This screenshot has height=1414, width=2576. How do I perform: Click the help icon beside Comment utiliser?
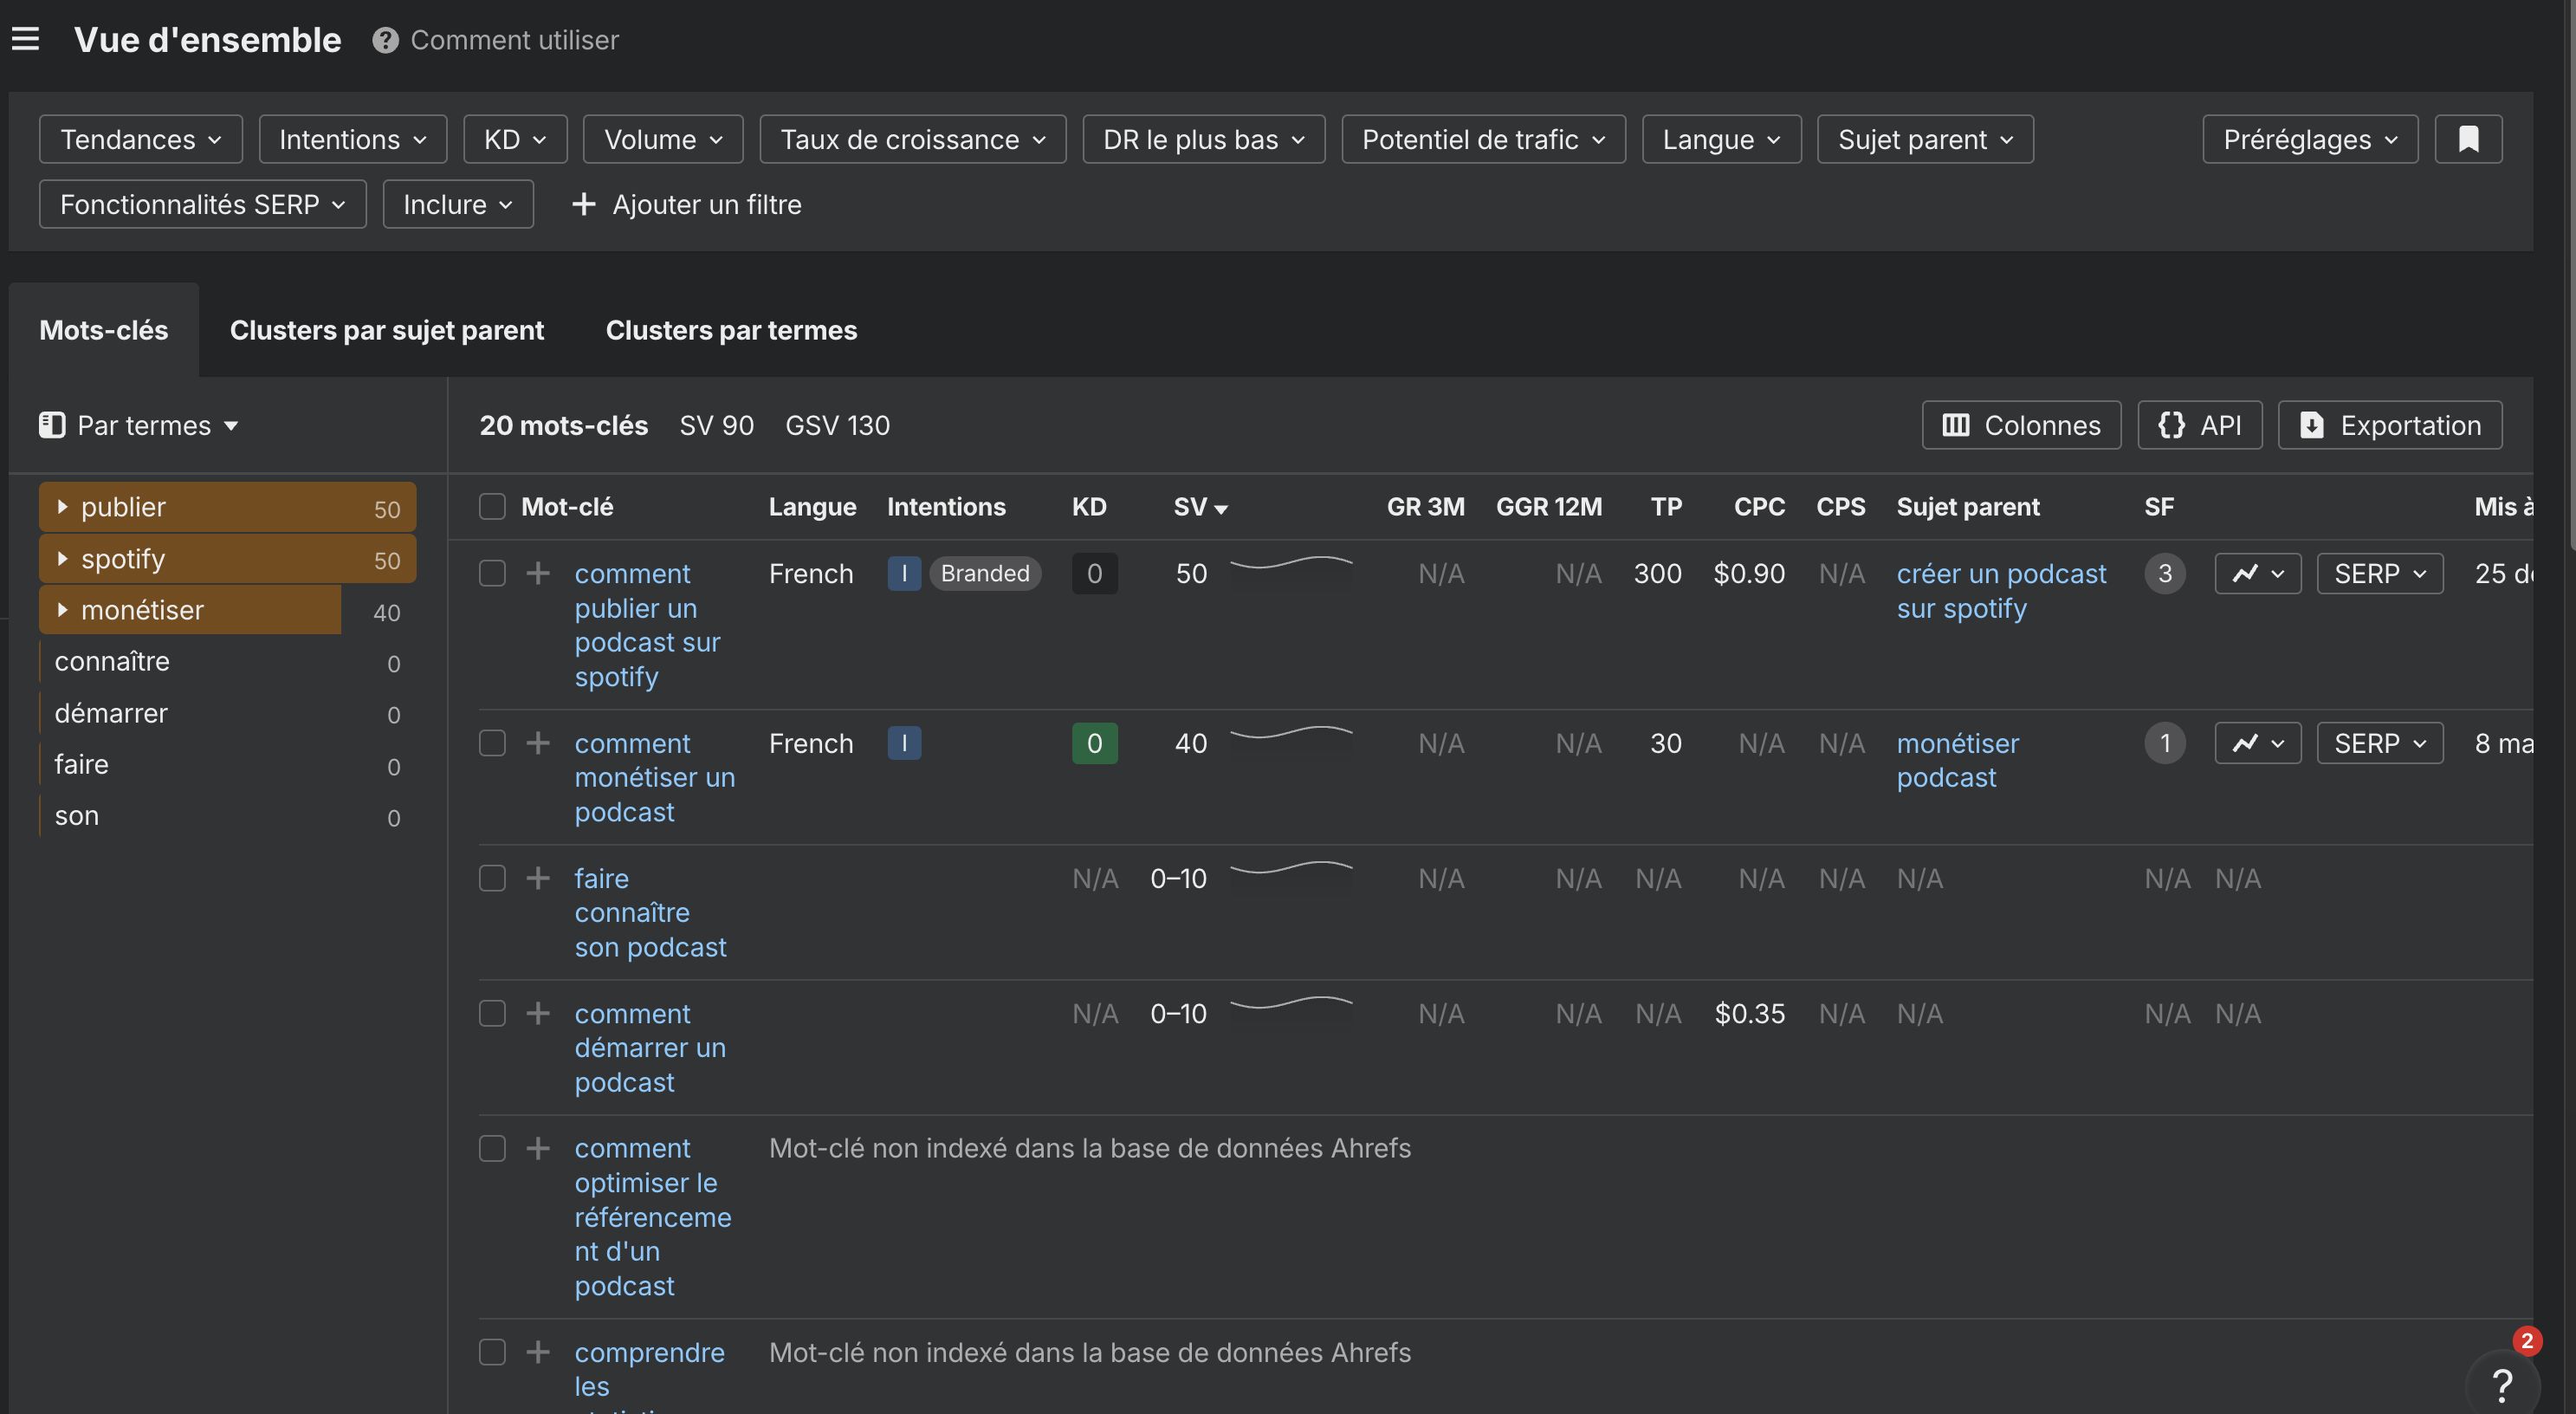pos(384,40)
